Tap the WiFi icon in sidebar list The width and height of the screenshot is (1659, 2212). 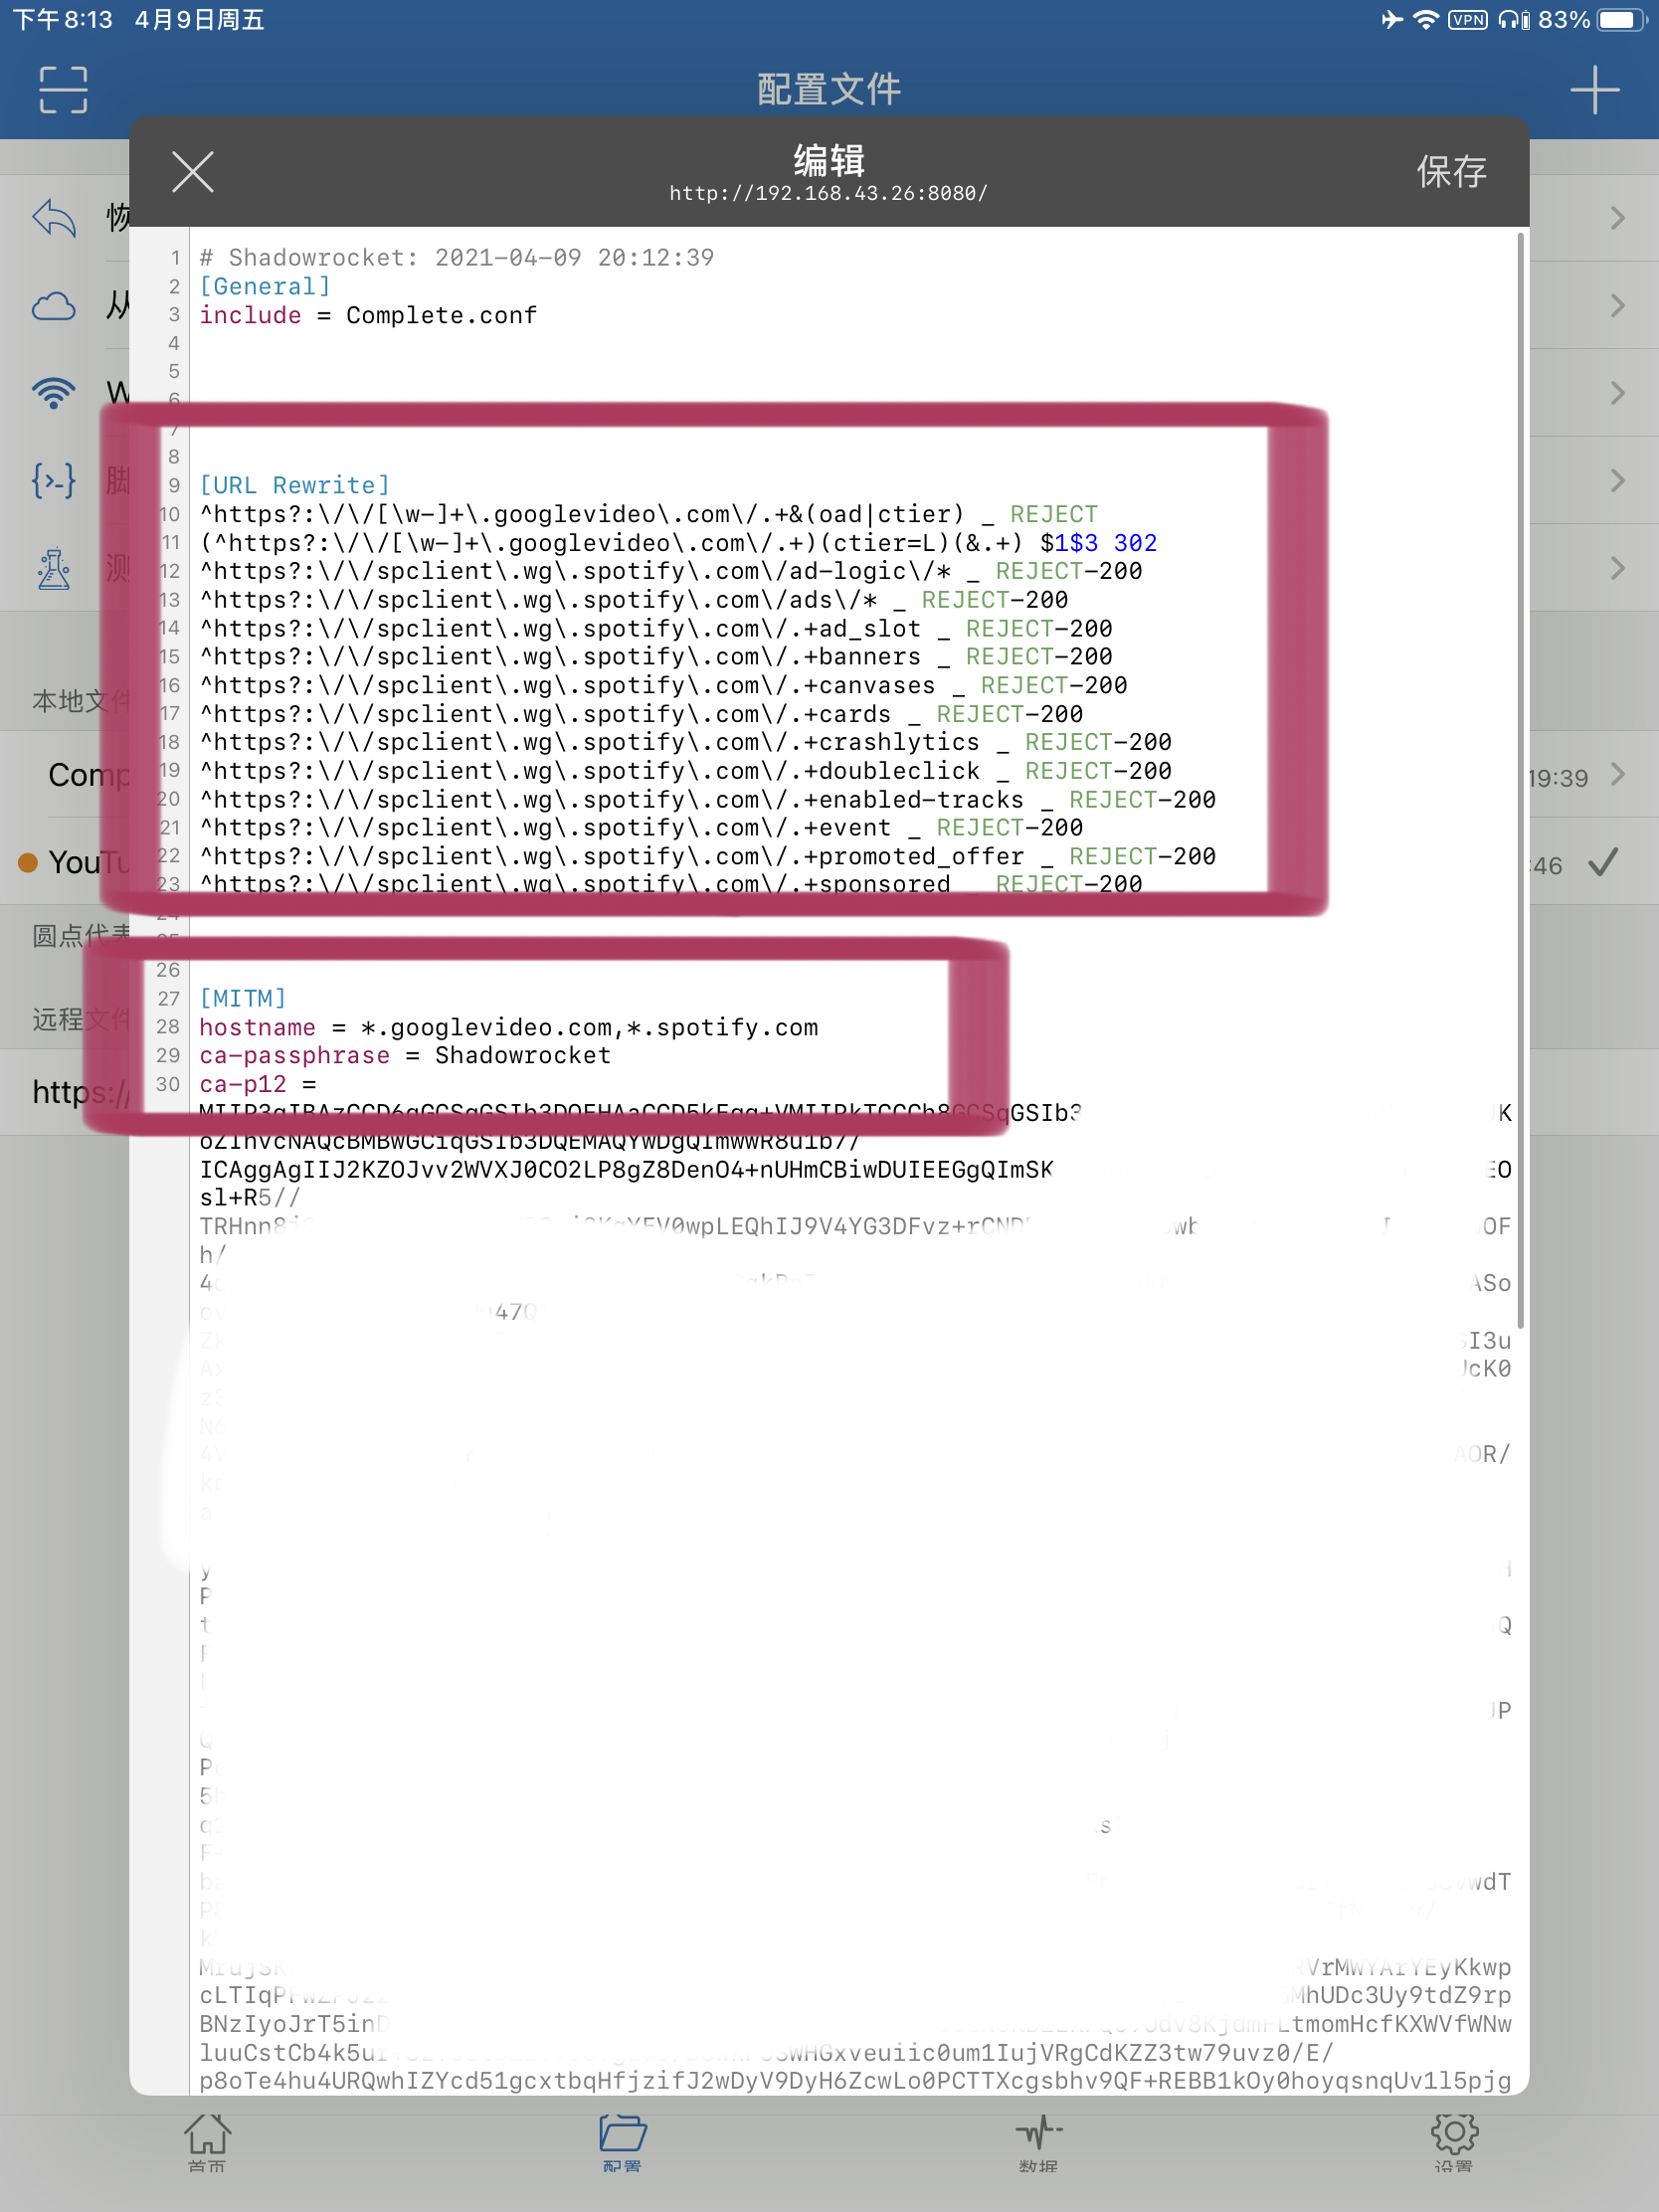(54, 393)
